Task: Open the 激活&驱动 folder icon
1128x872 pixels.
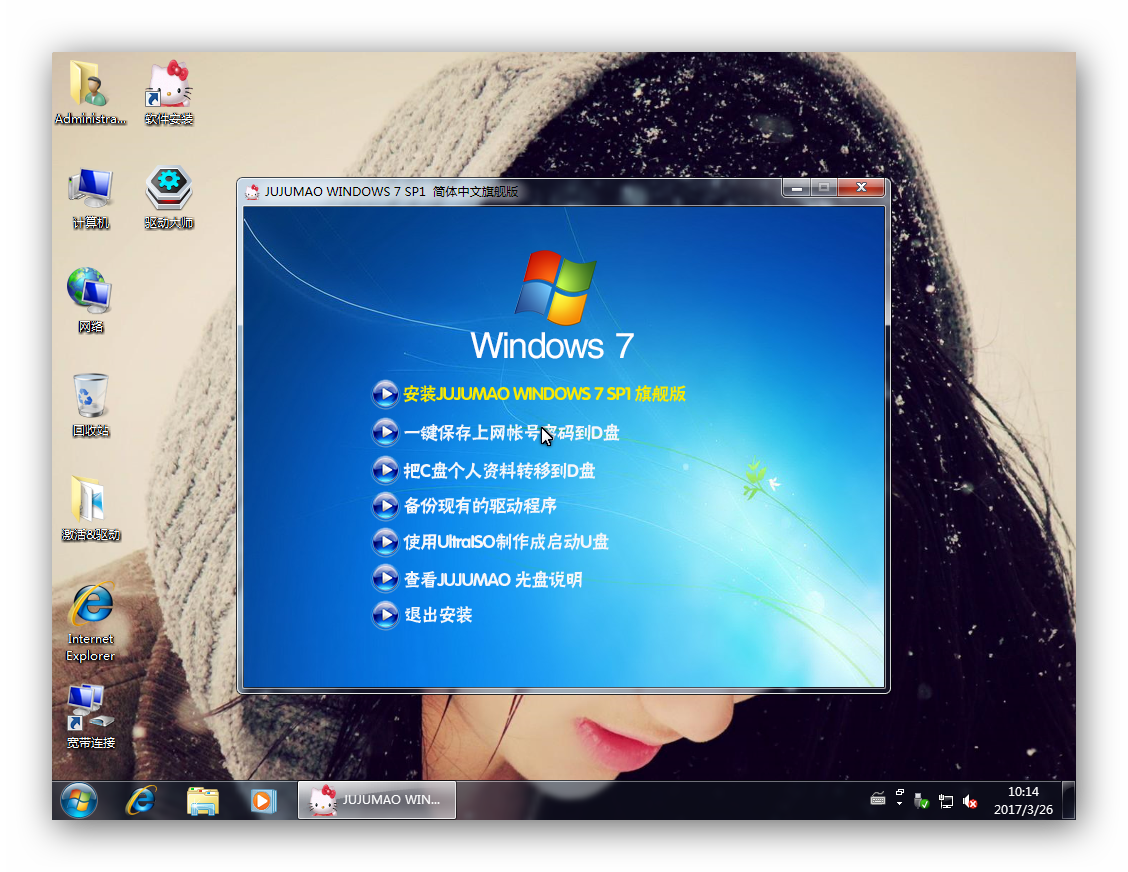Action: coord(91,509)
